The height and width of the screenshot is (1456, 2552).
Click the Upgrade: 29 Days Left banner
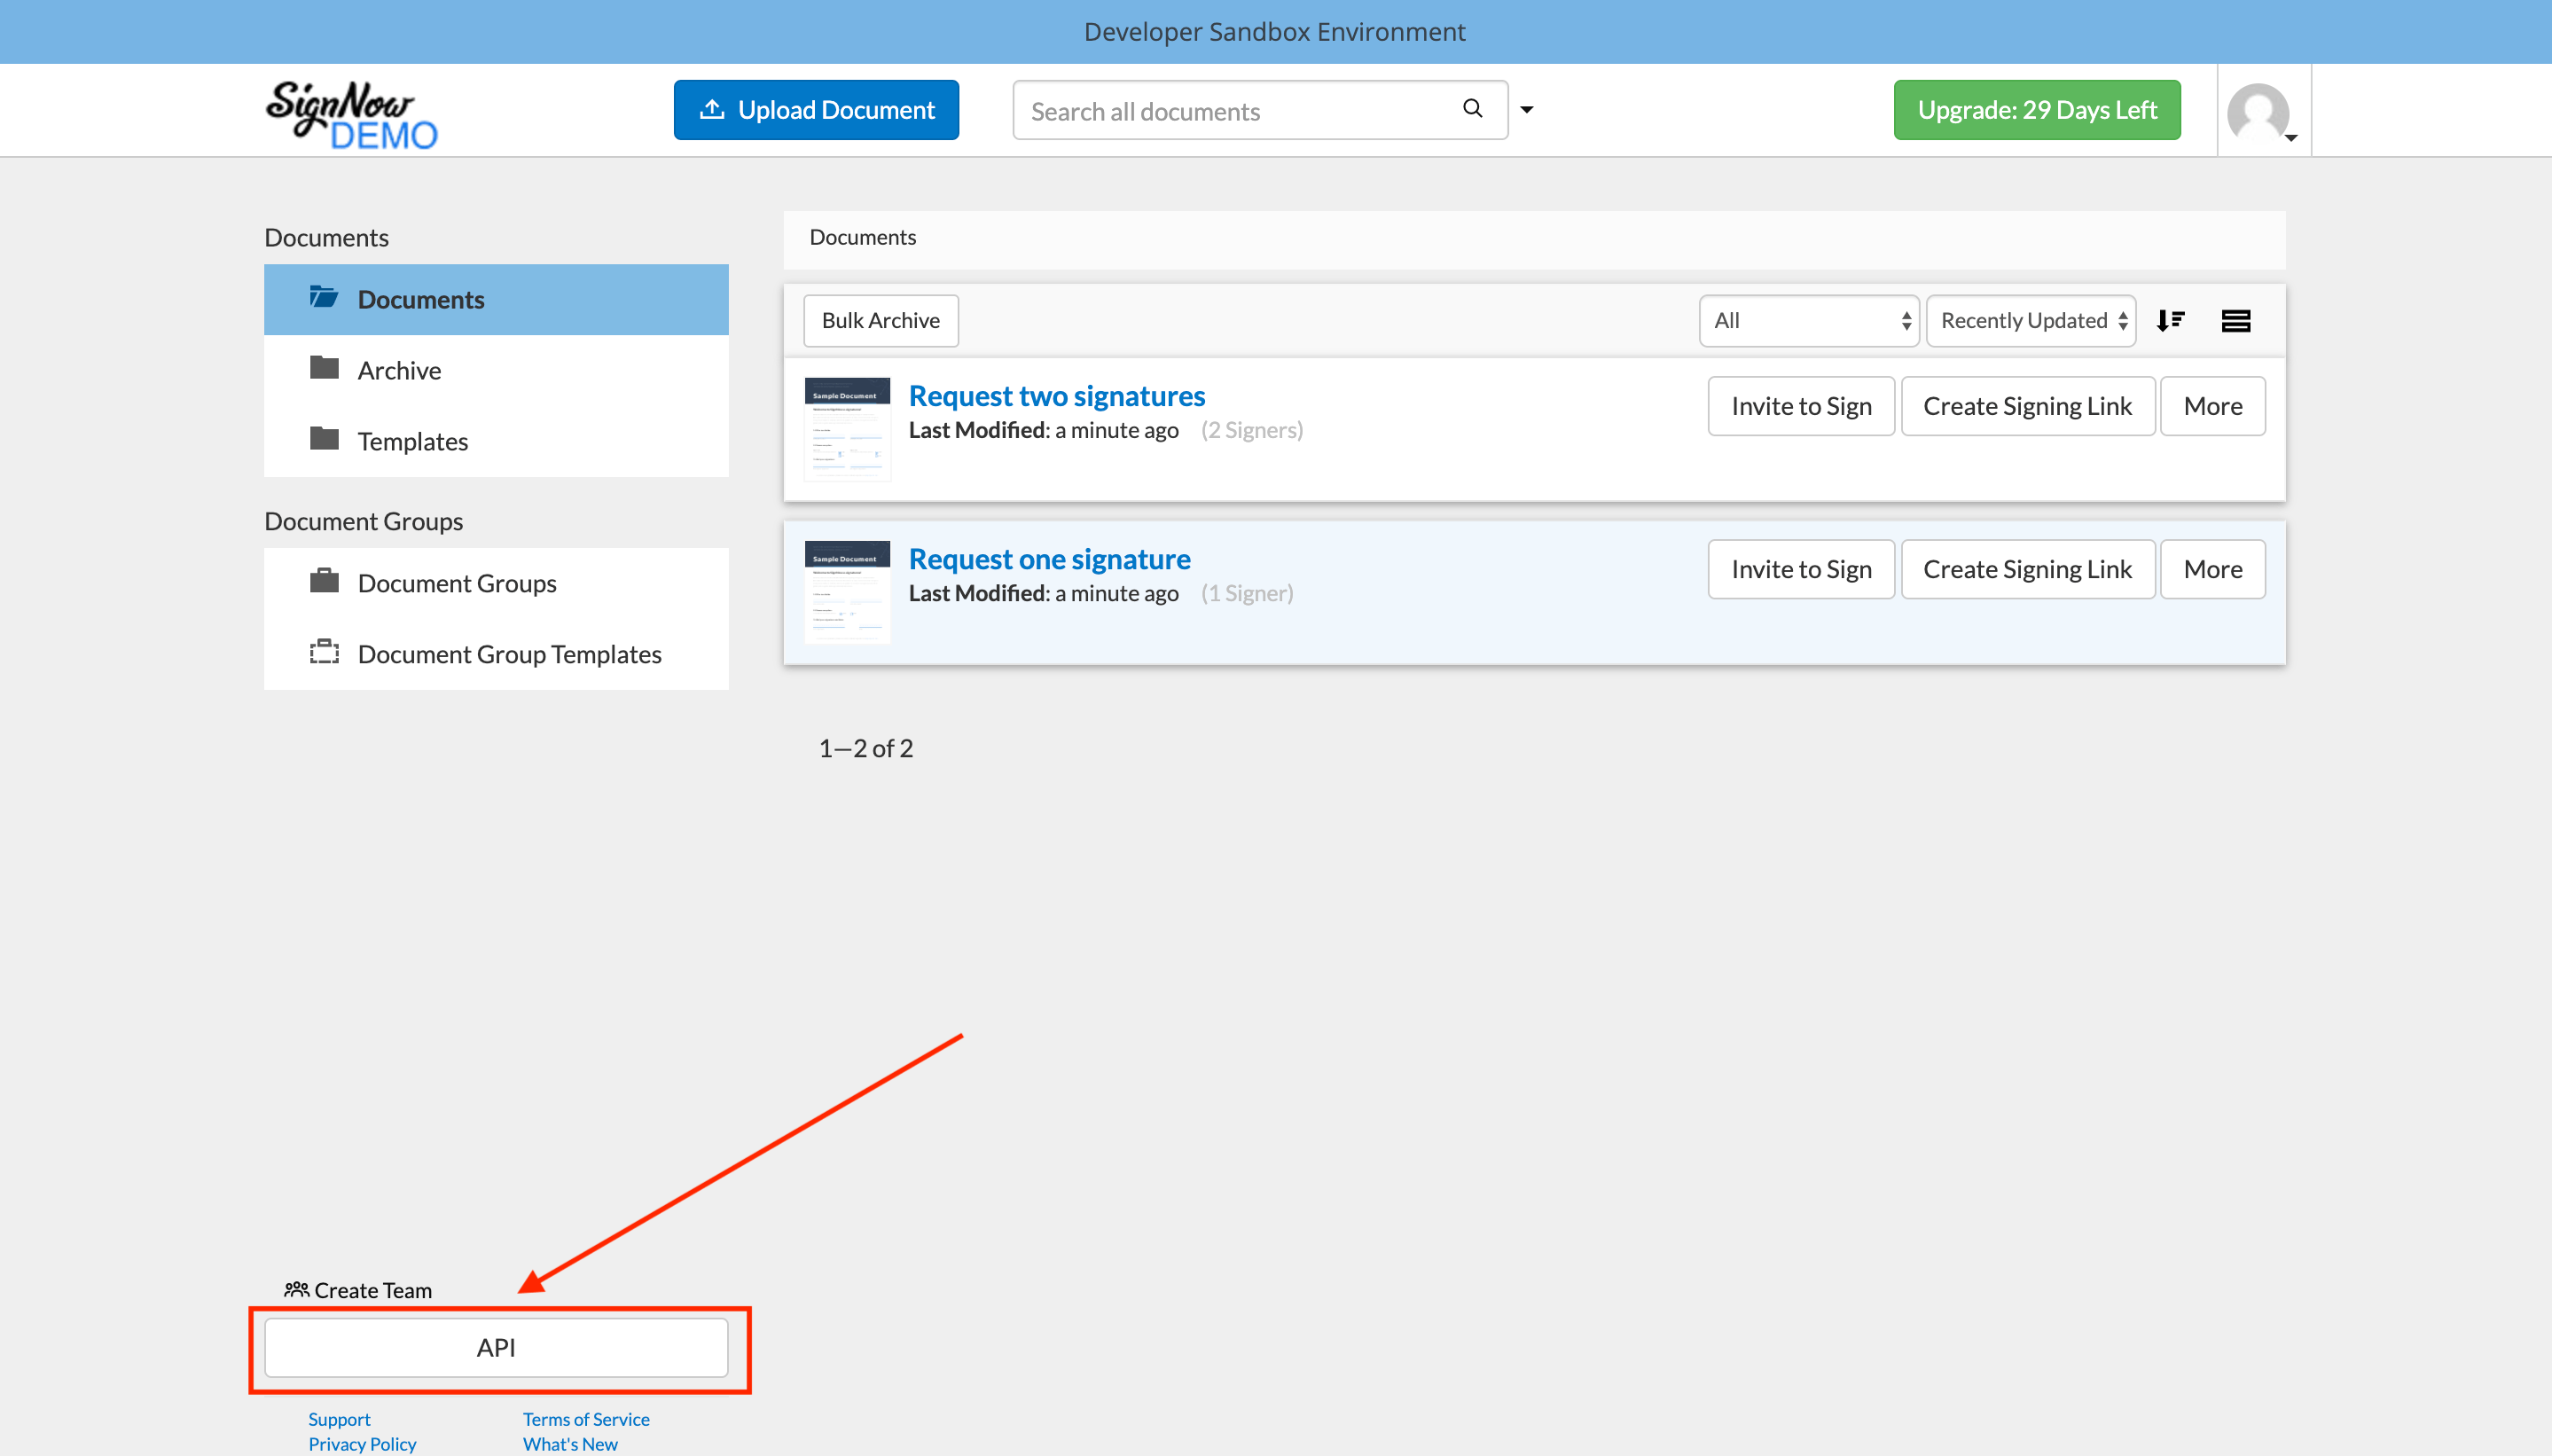[x=2037, y=109]
